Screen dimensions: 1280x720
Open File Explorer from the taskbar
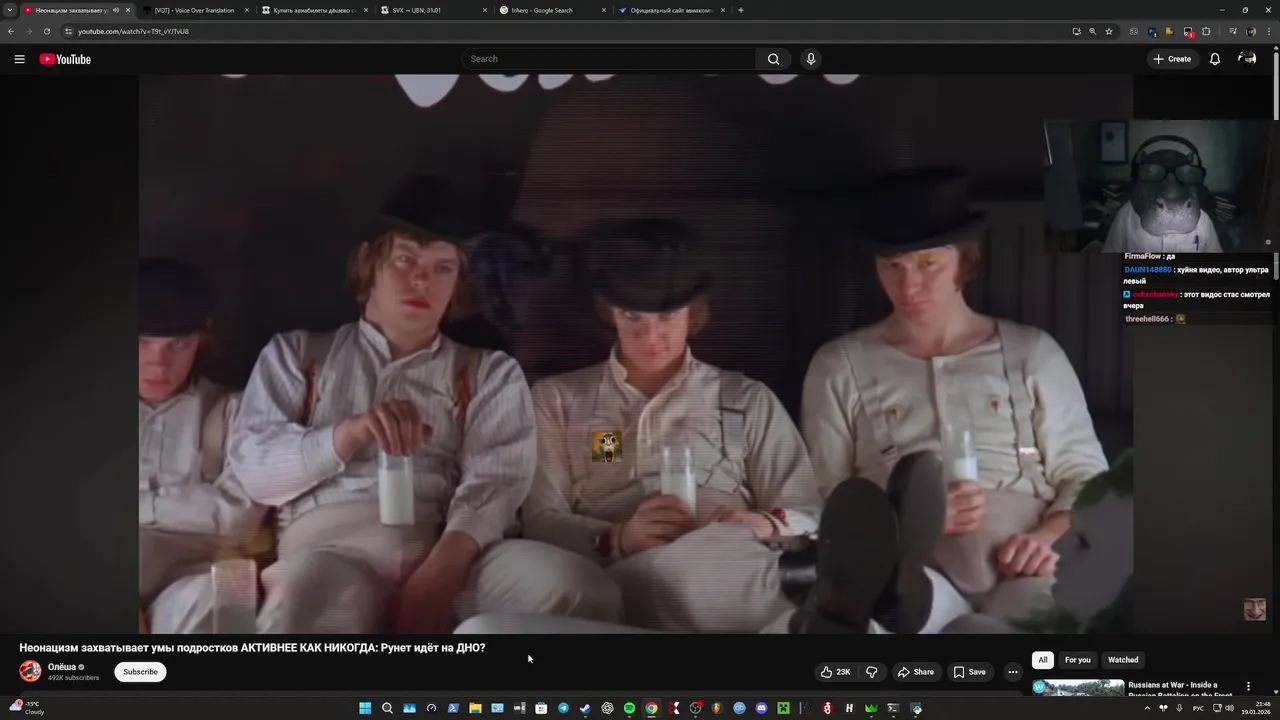pyautogui.click(x=475, y=708)
